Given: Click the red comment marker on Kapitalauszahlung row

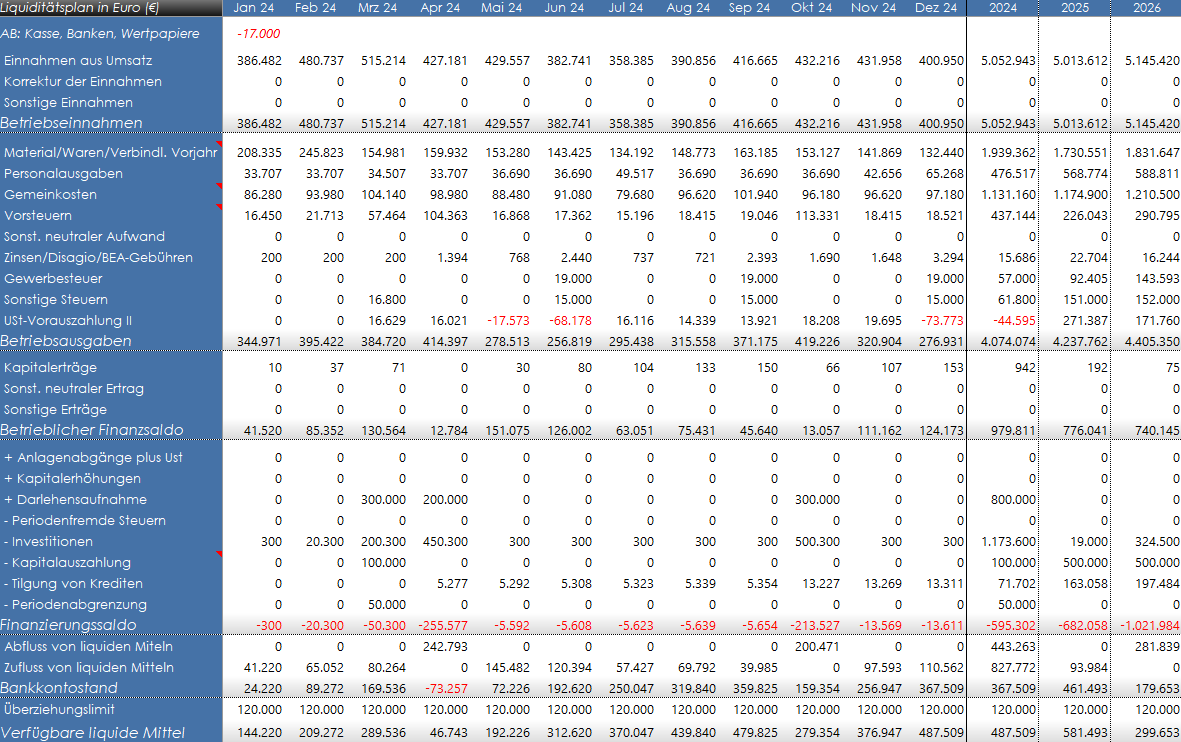Looking at the screenshot, I should pos(219,555).
